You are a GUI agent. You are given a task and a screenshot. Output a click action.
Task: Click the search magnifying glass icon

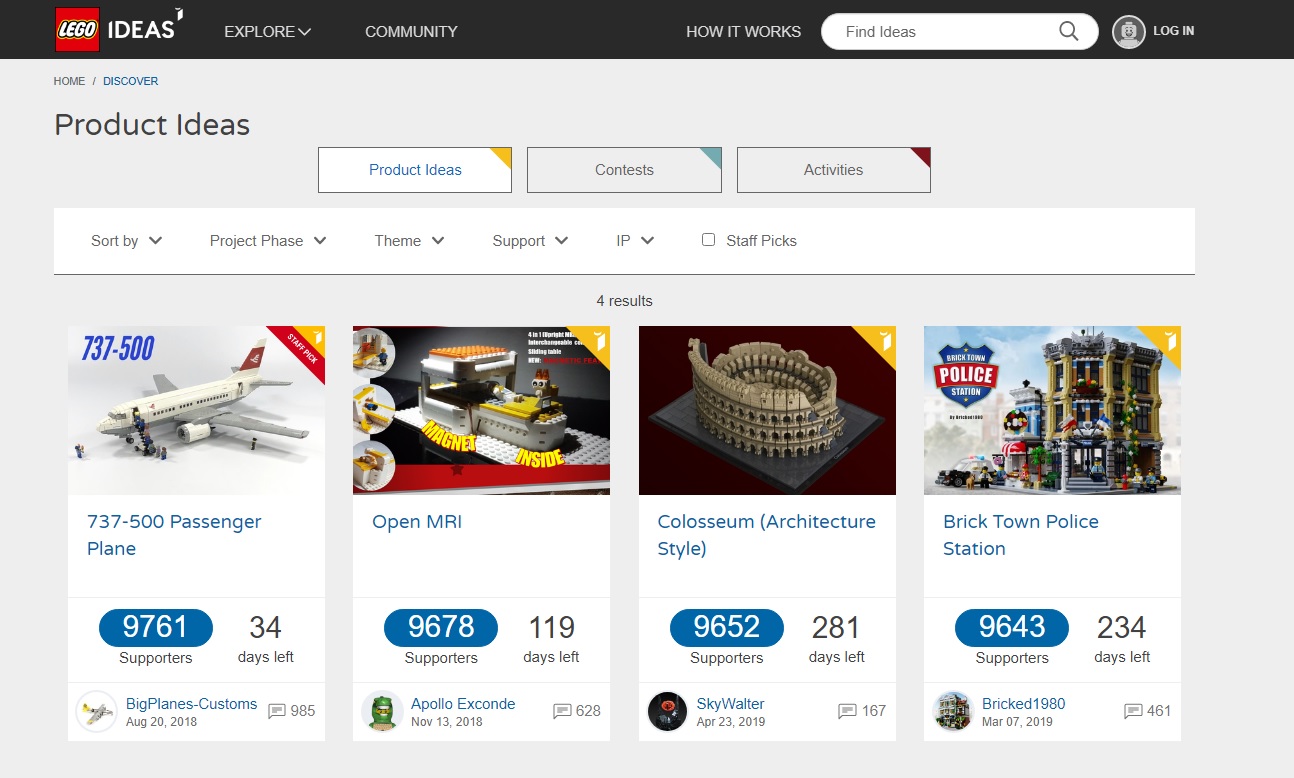coord(1068,31)
